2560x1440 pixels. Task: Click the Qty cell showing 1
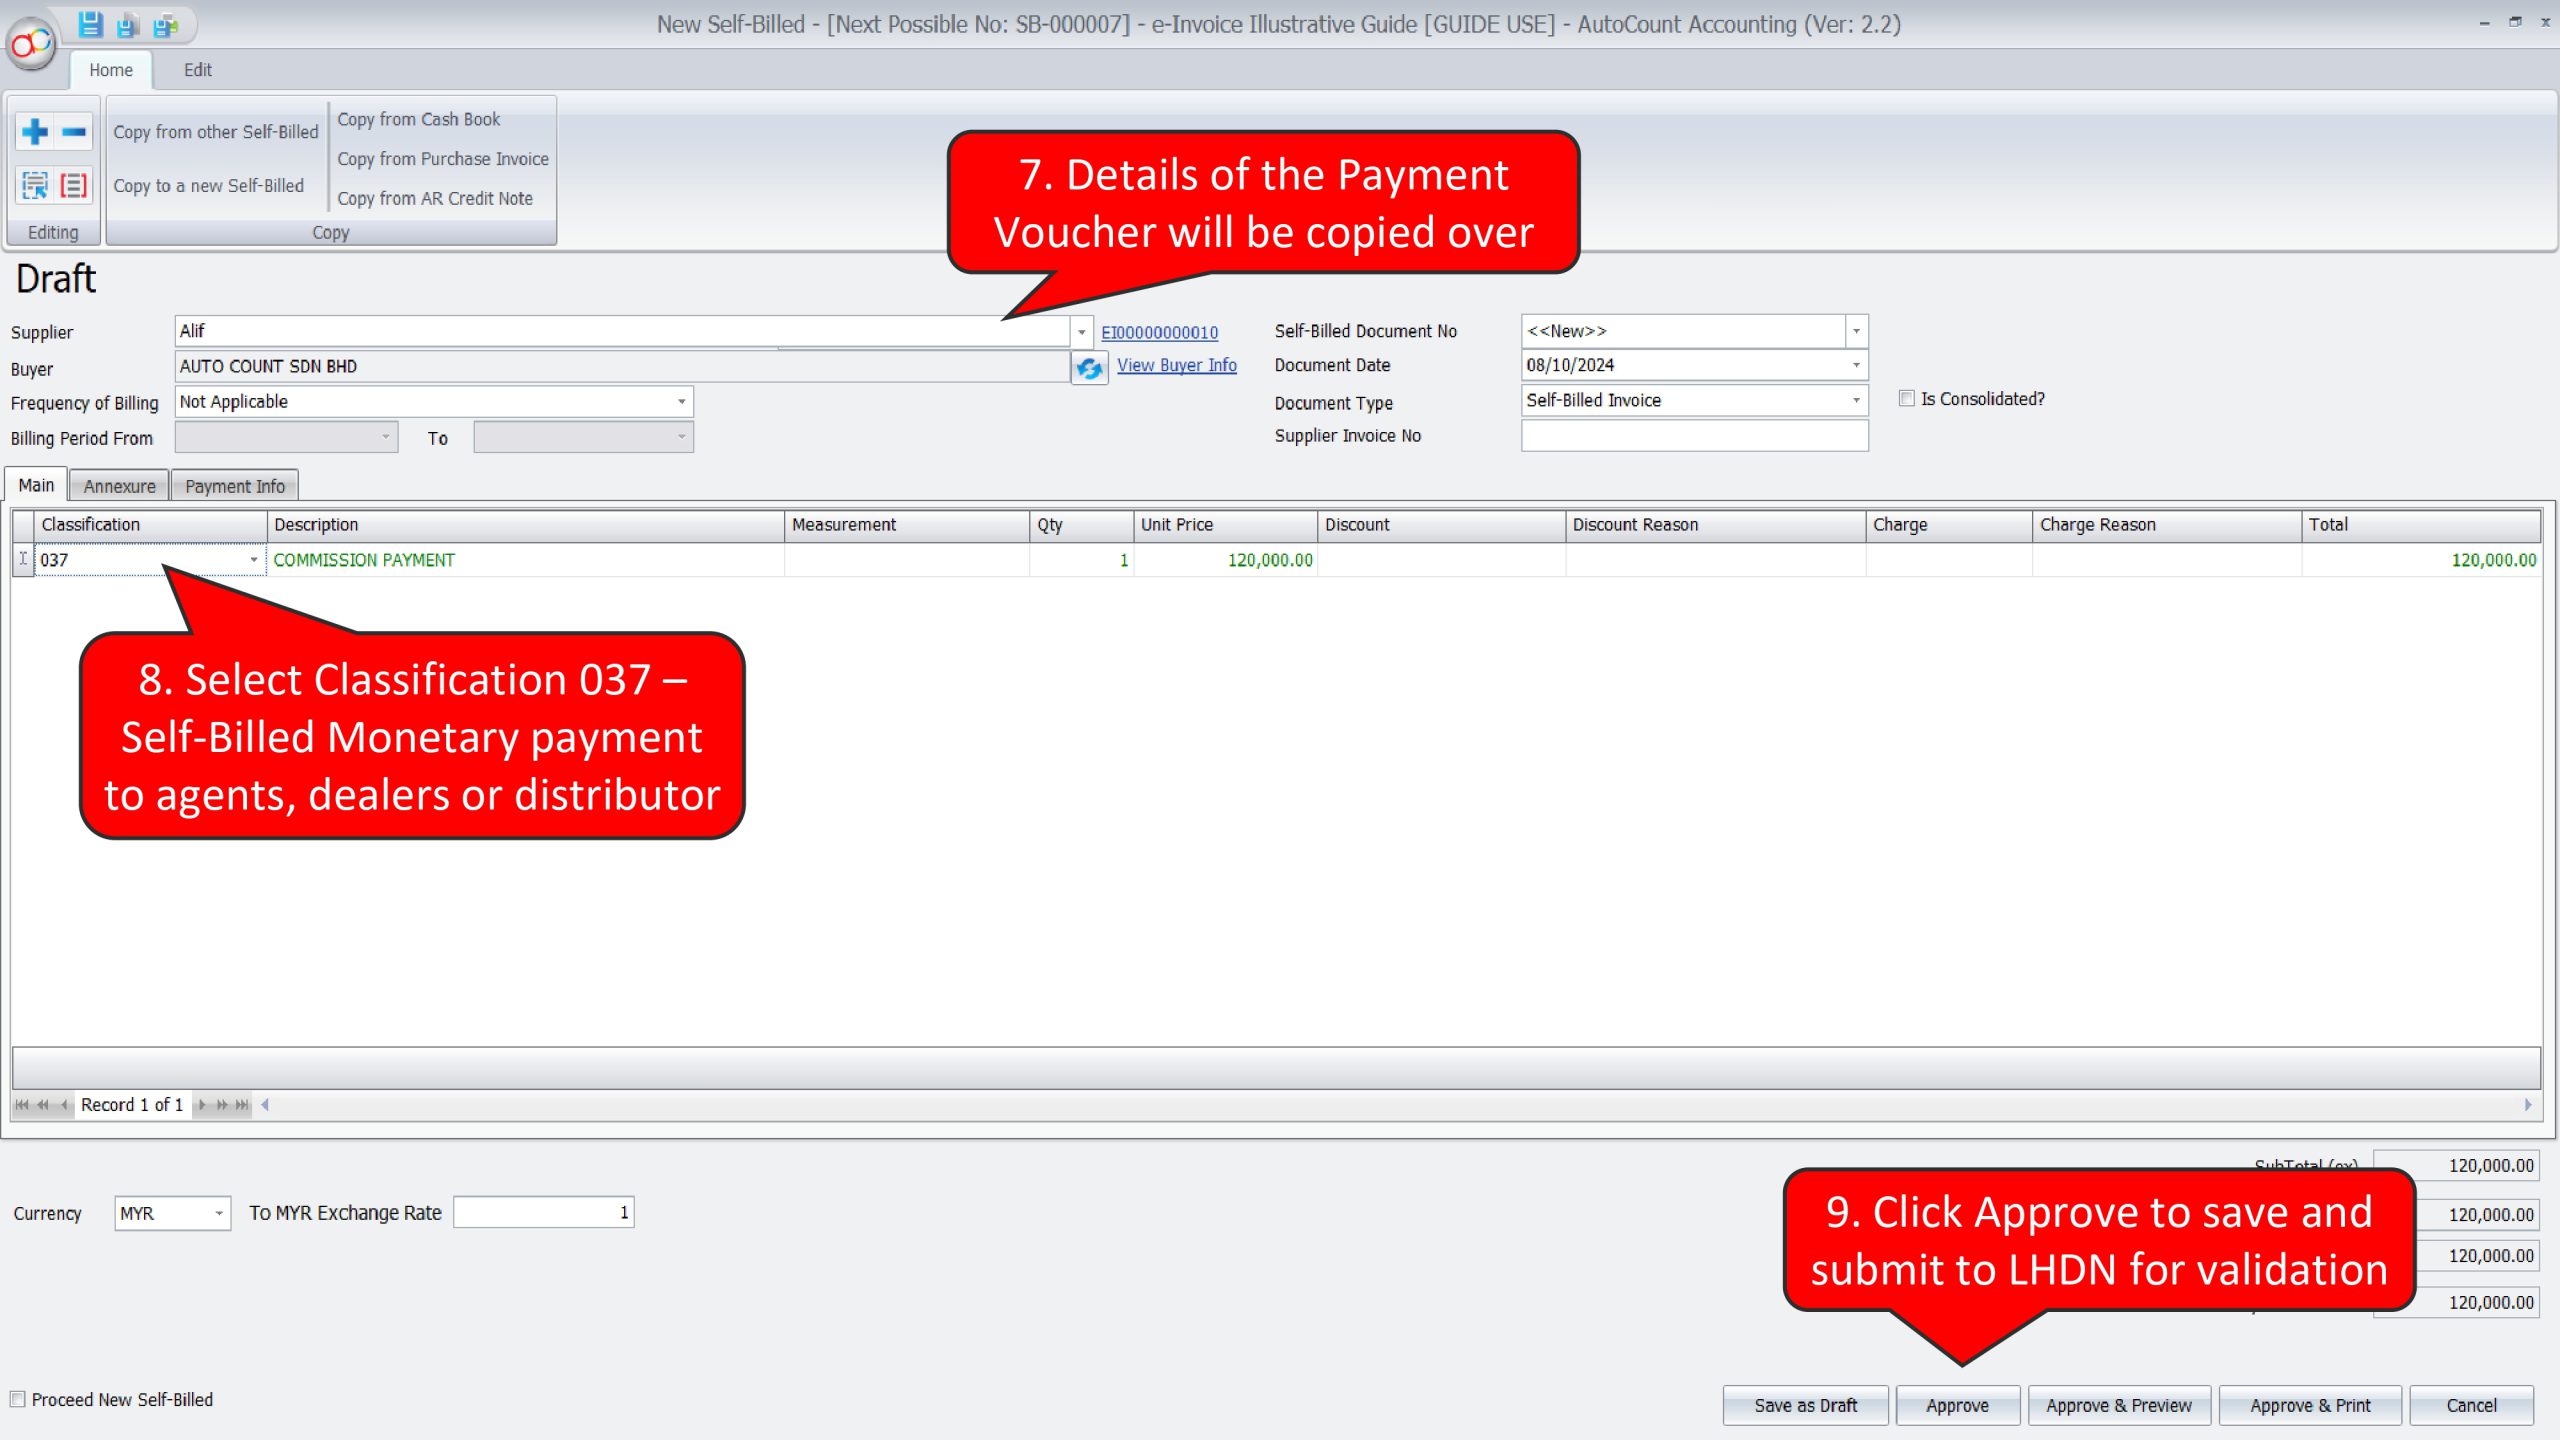pos(1081,559)
